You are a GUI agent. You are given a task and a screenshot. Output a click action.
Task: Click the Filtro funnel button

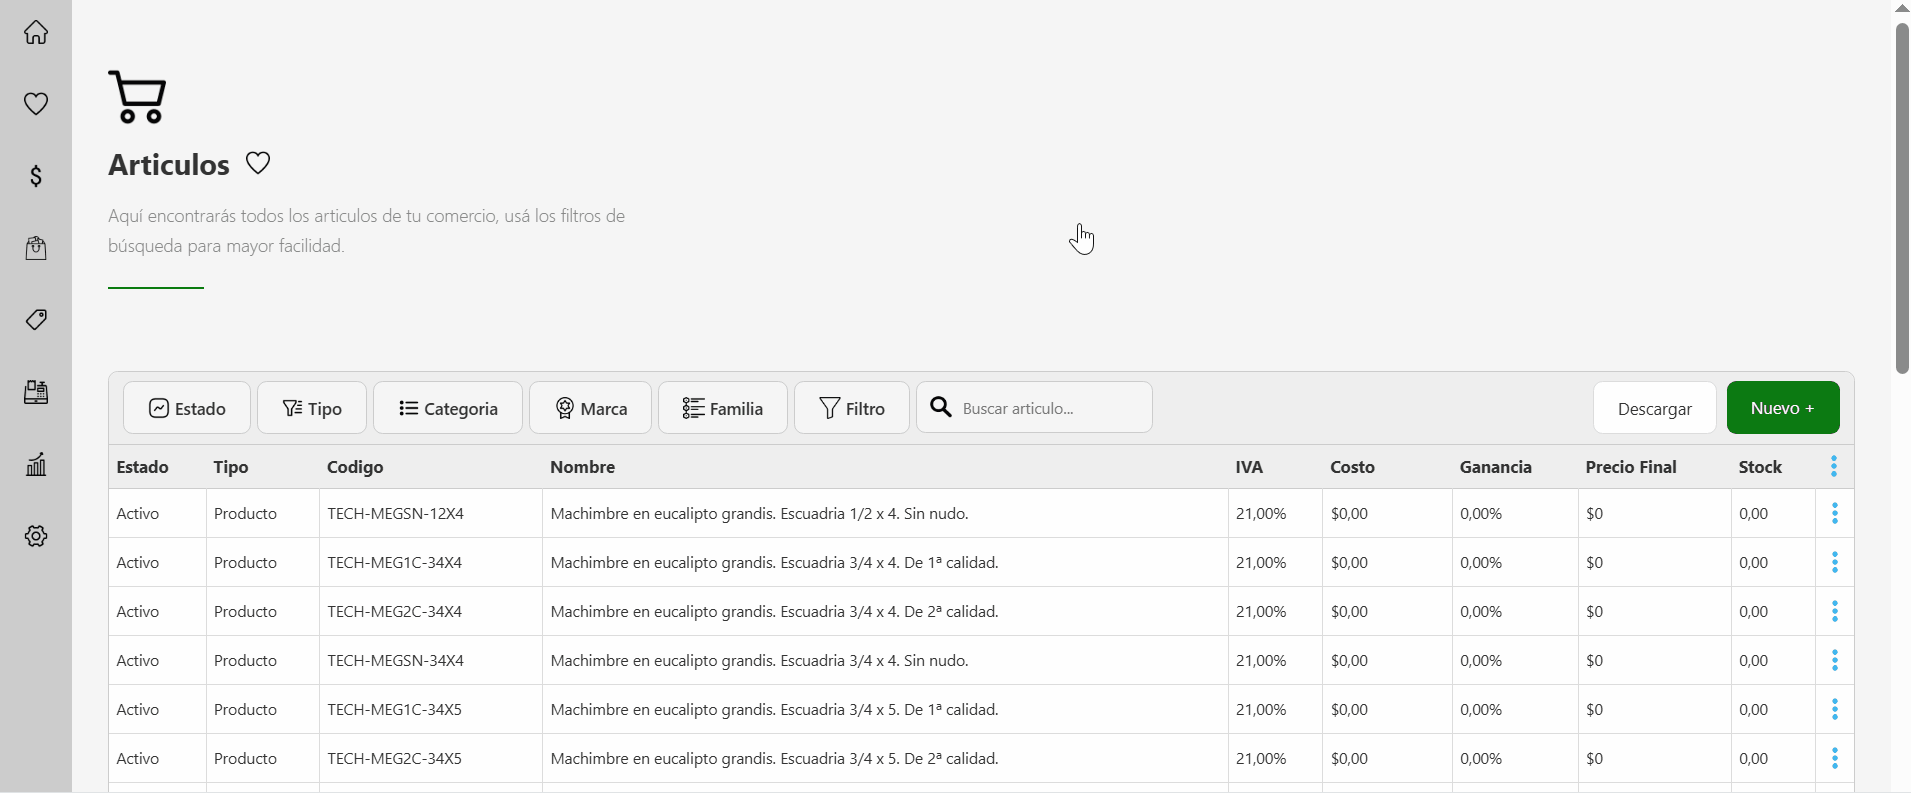point(852,408)
